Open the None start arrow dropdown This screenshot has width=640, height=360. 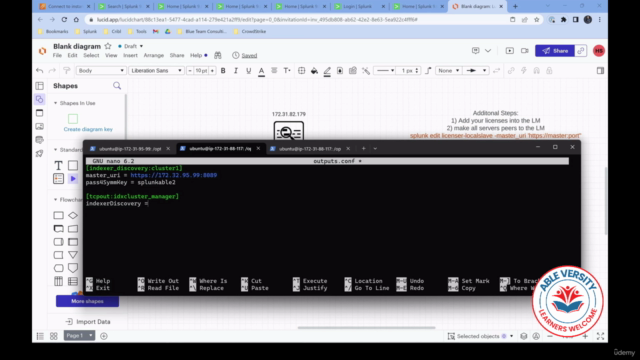[x=449, y=71]
